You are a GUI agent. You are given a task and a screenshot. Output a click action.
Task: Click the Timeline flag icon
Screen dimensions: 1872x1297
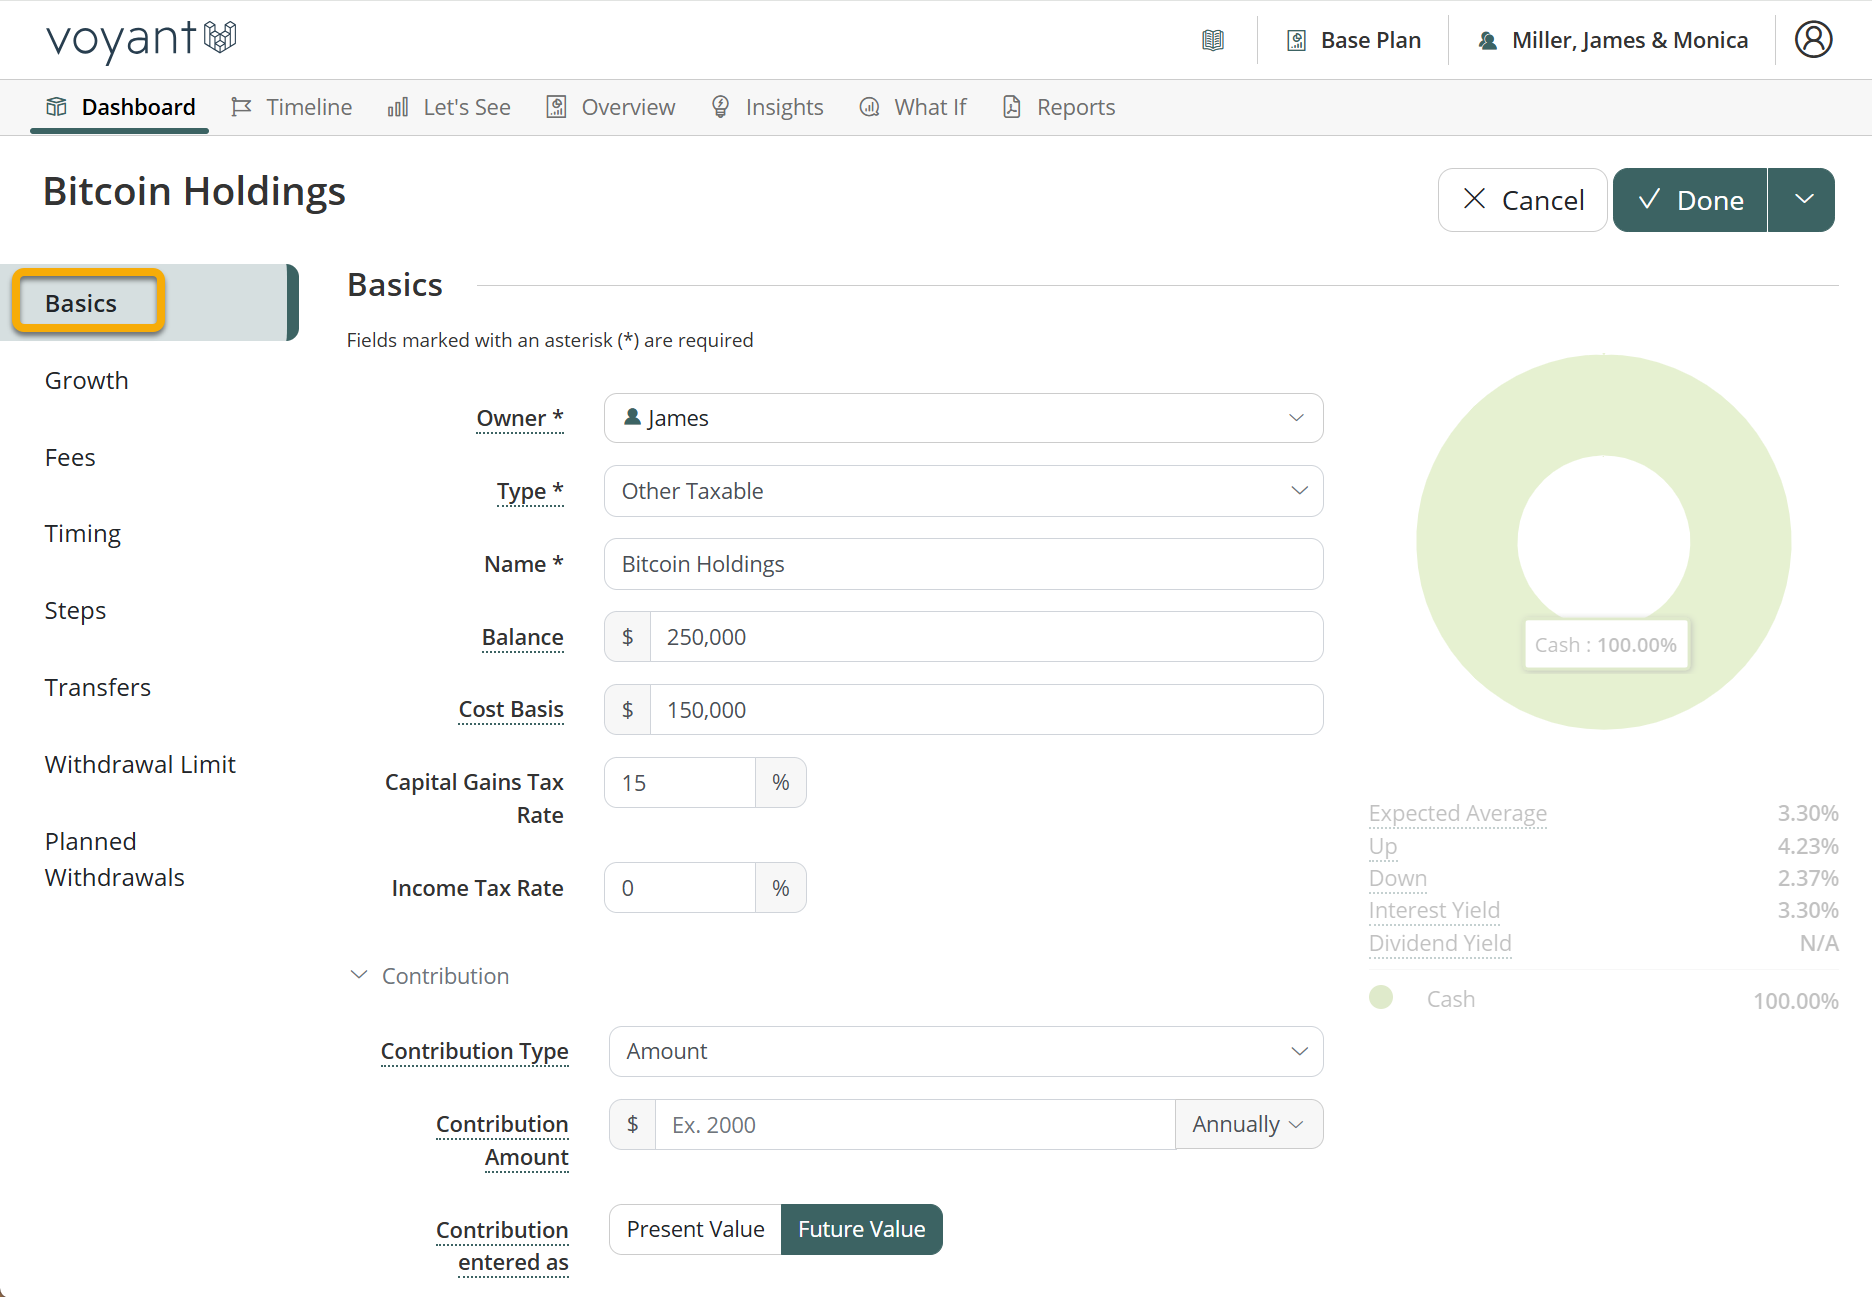point(241,107)
